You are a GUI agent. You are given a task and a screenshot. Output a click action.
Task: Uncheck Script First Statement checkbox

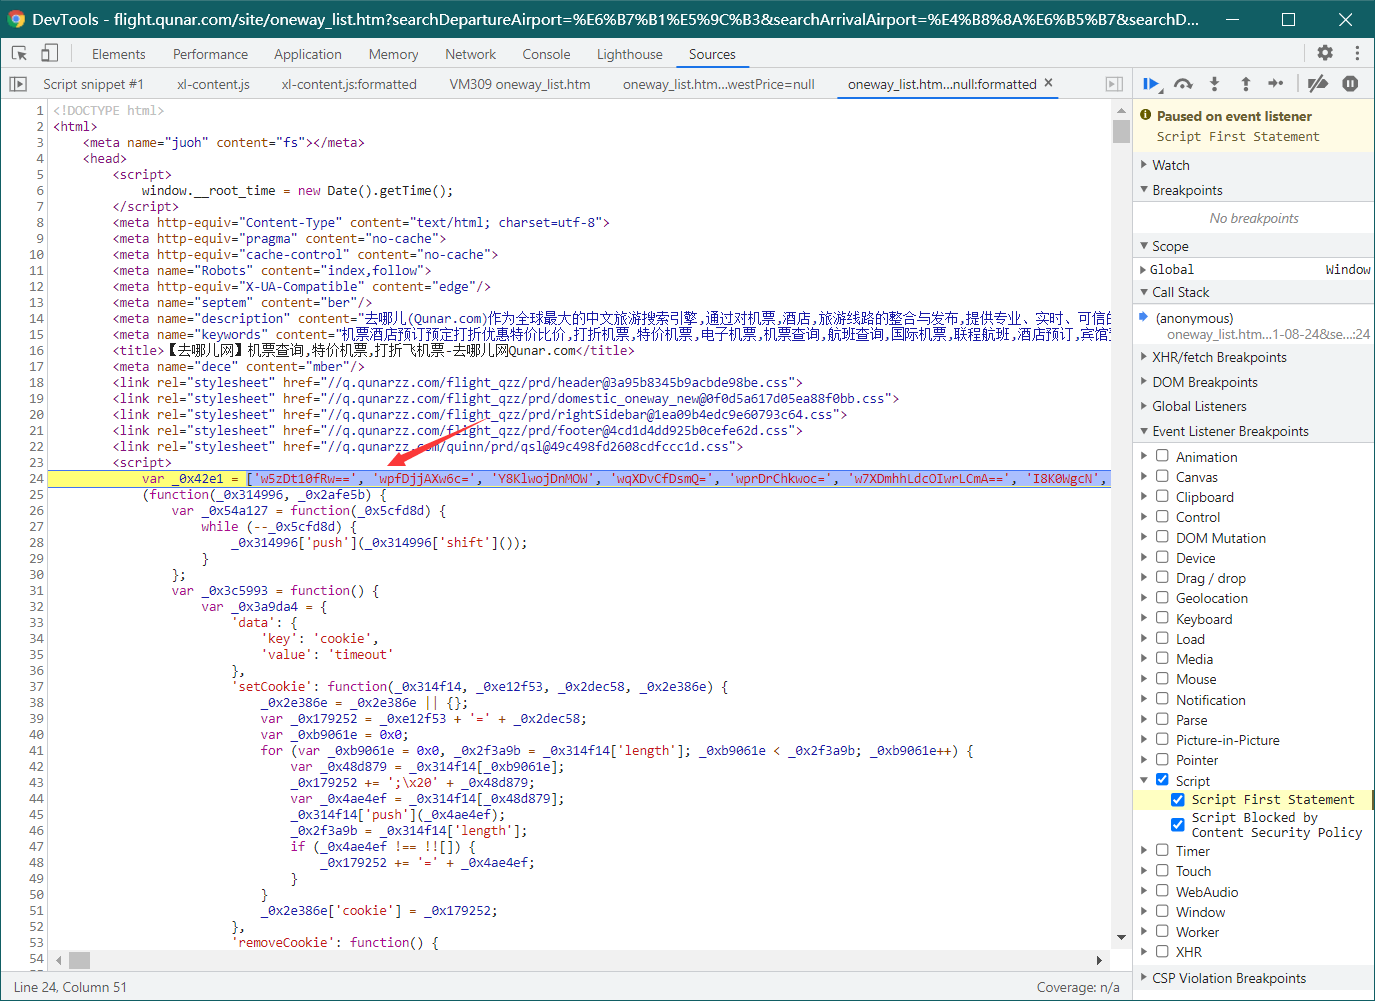pos(1178,799)
